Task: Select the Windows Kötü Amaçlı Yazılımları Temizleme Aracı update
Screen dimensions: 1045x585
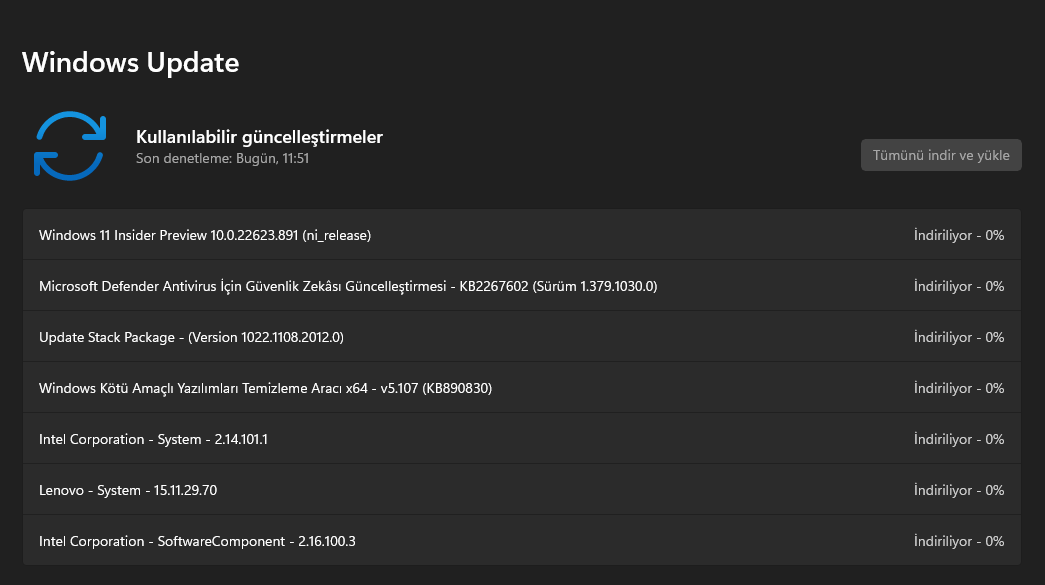Action: pos(522,388)
